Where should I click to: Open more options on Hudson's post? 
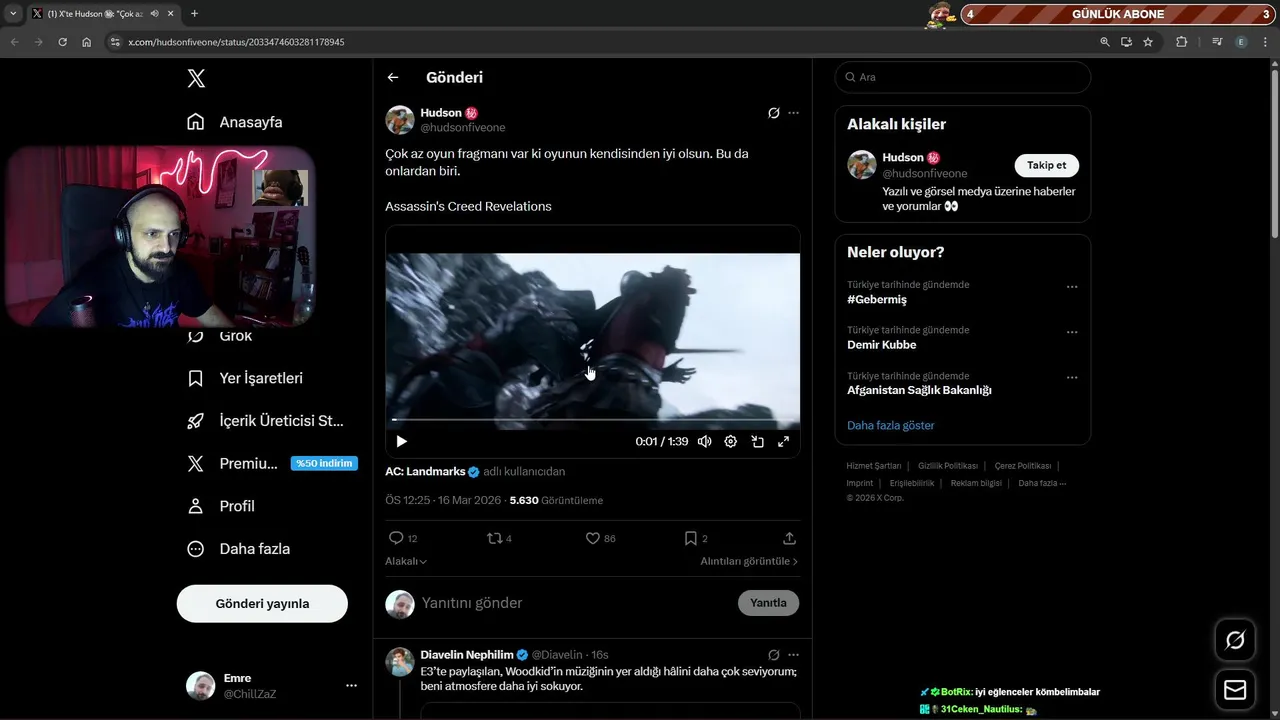(x=794, y=113)
